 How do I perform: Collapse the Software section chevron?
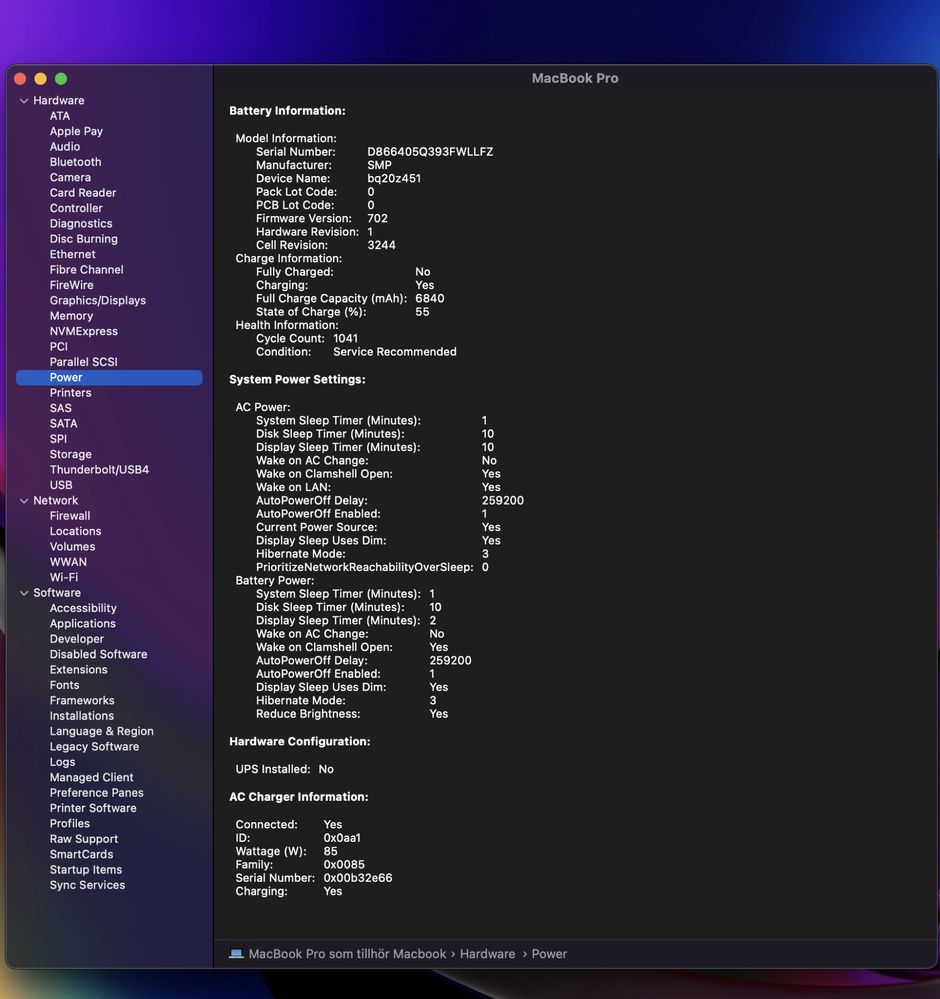point(24,593)
